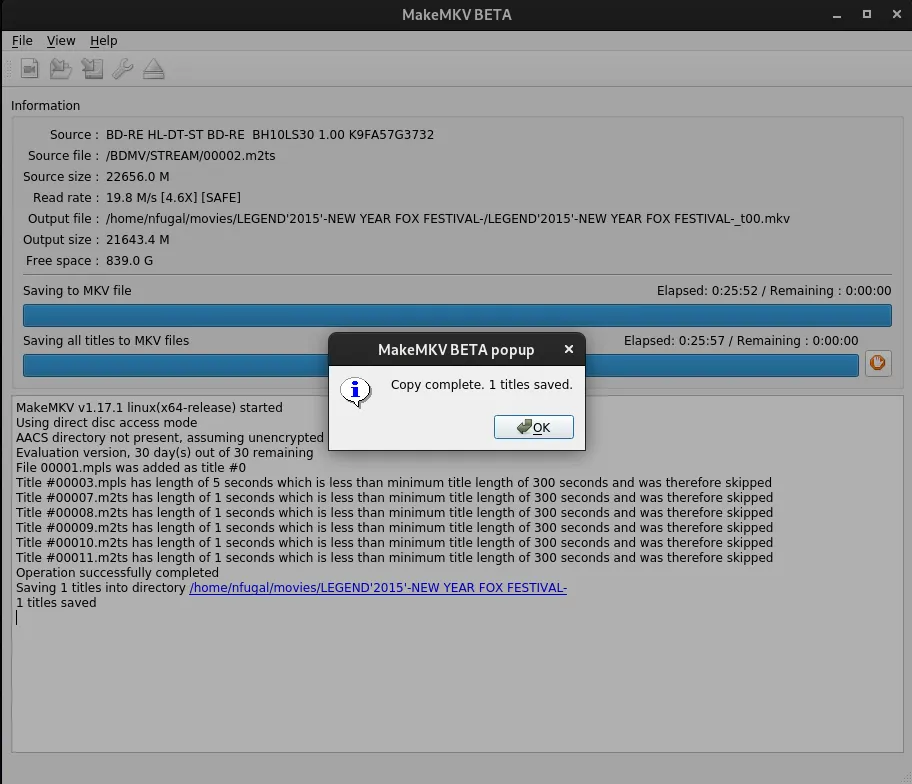
Task: Click the Eject disc icon
Action: pos(153,69)
